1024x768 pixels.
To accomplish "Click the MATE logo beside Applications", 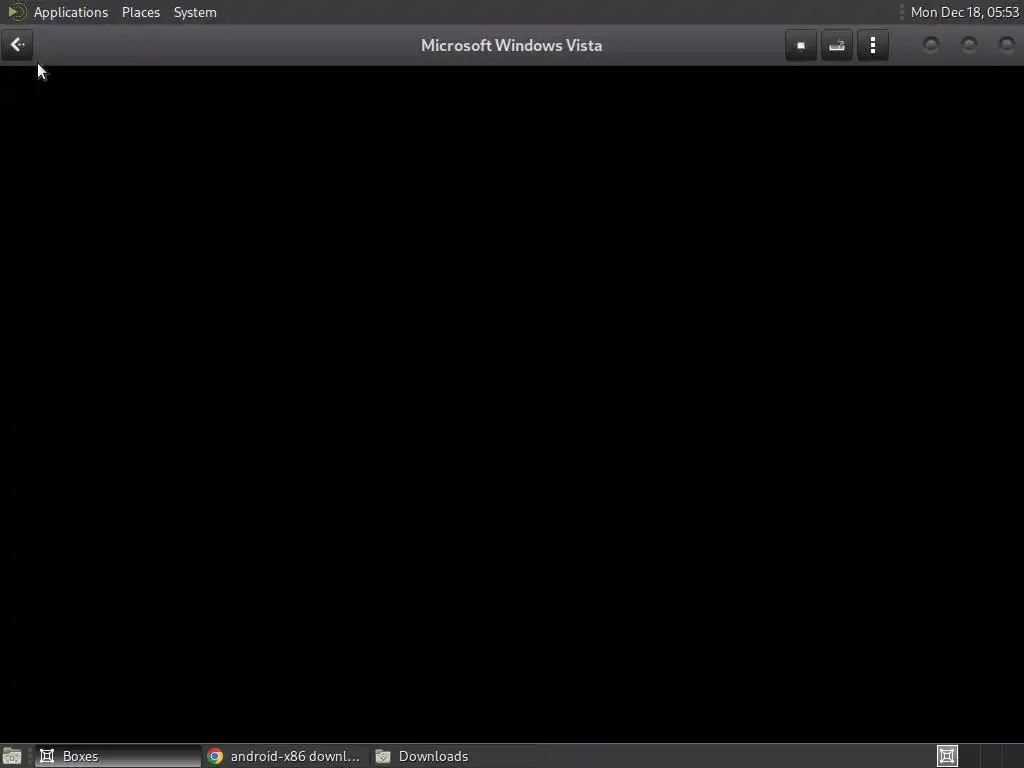I will (x=16, y=12).
